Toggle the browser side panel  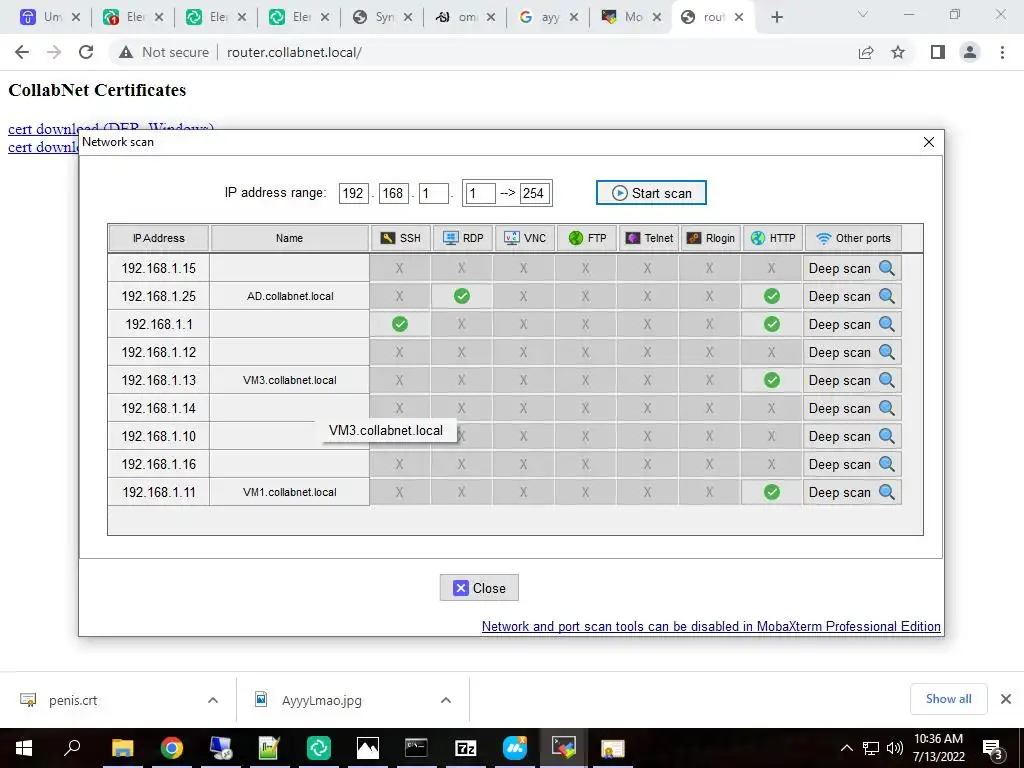click(x=938, y=52)
